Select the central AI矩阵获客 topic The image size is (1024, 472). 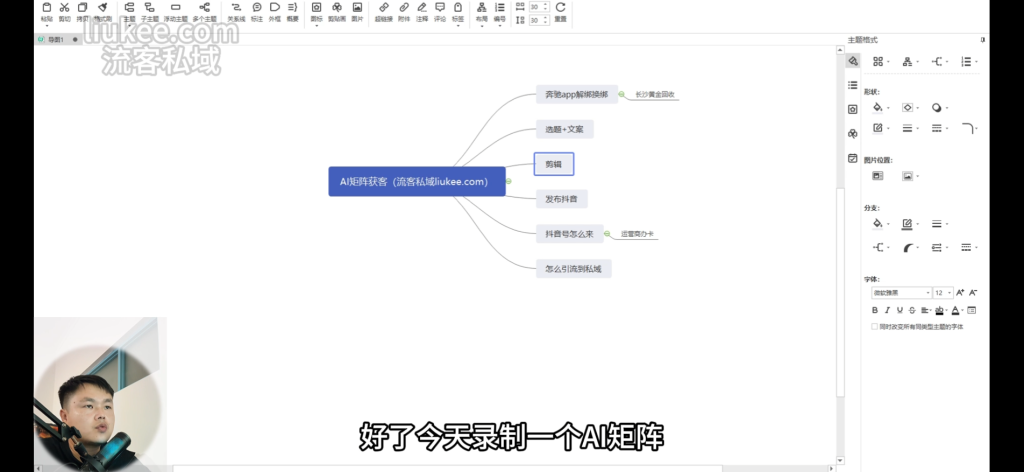tap(417, 181)
